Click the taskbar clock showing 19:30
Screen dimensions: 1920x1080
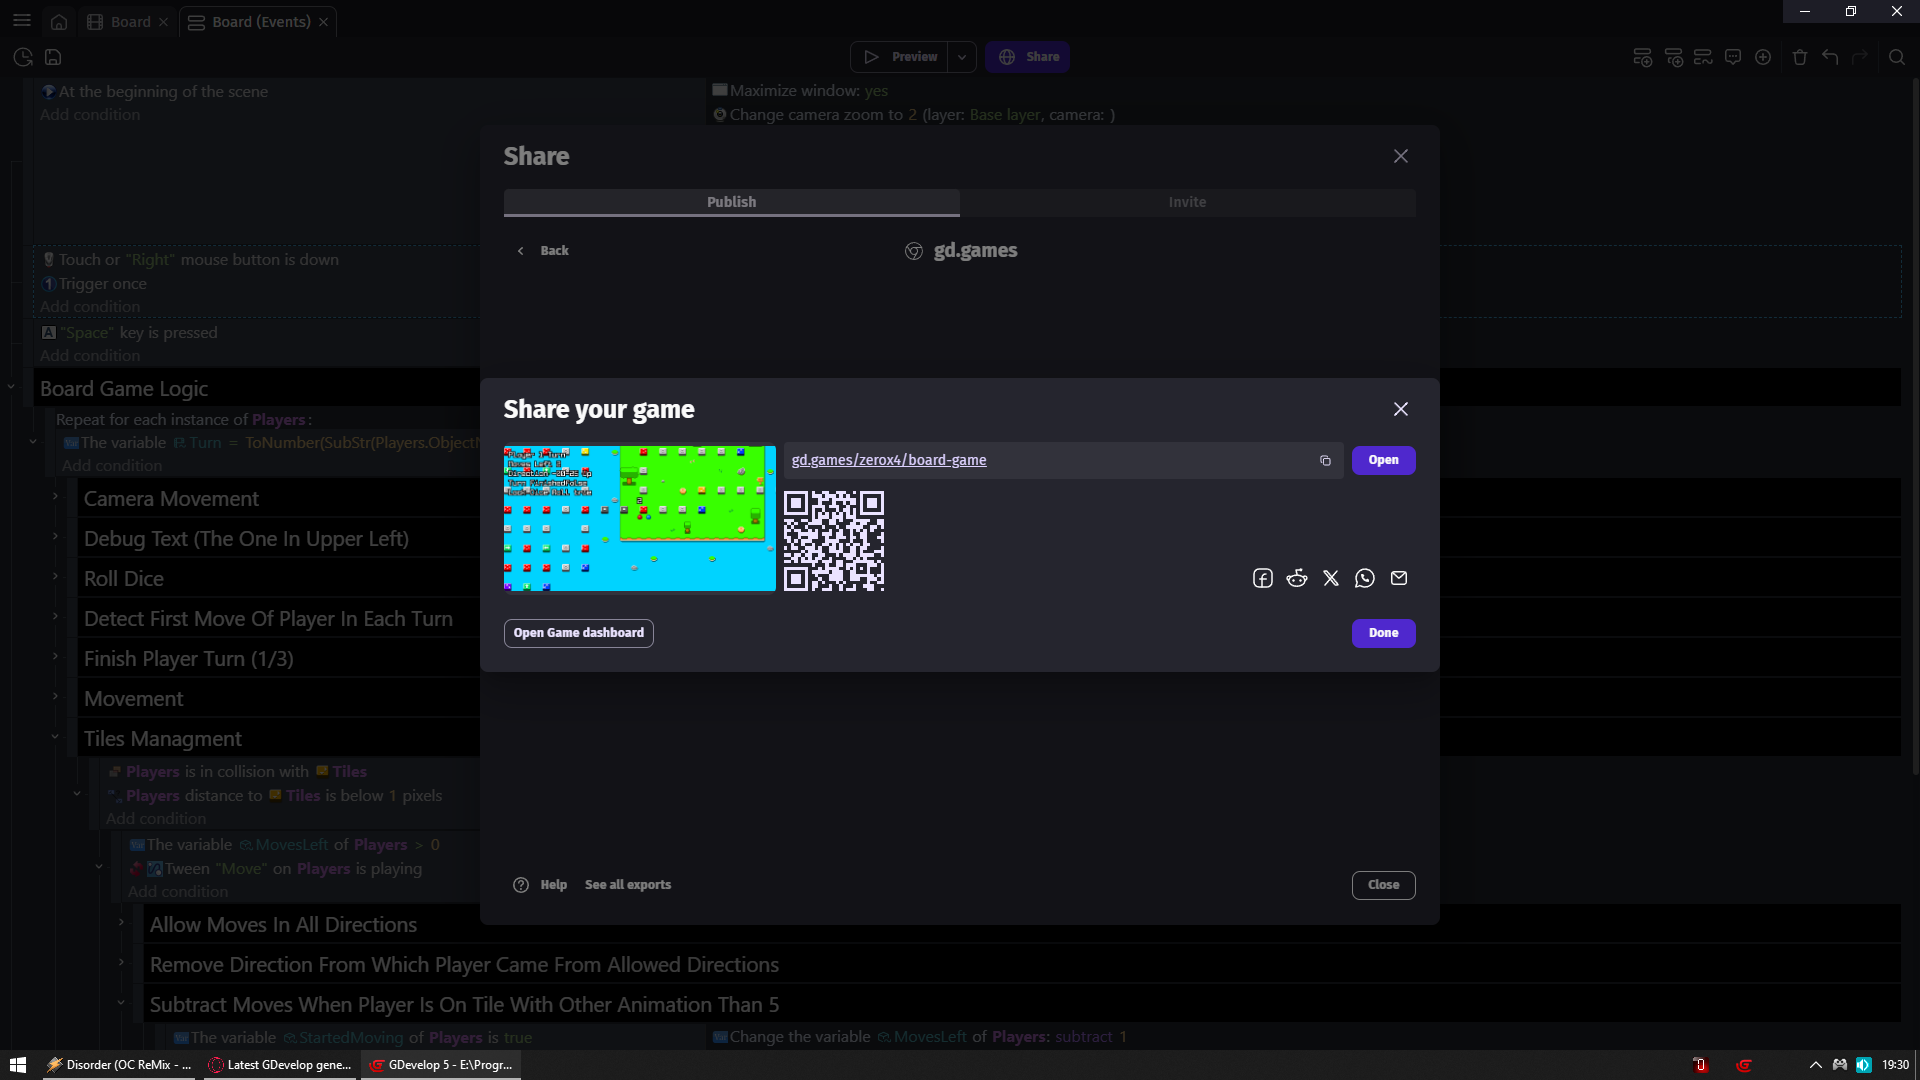coord(1895,1065)
